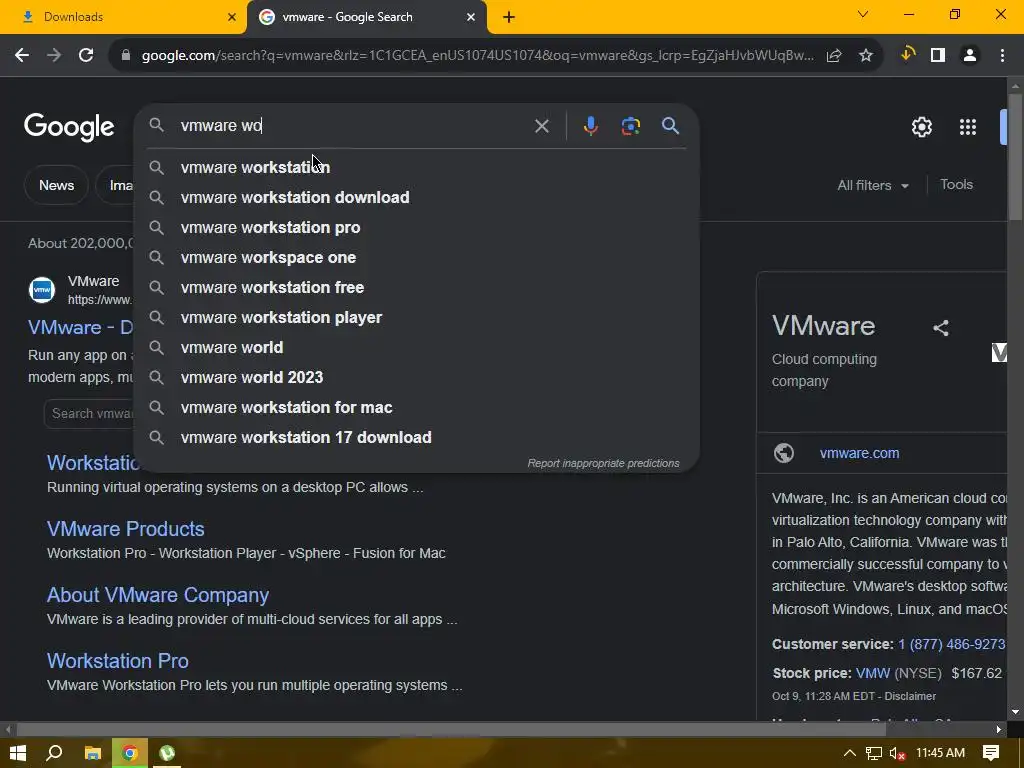Click the 'Search vmware' site search box
The height and width of the screenshot is (768, 1024).
click(89, 414)
